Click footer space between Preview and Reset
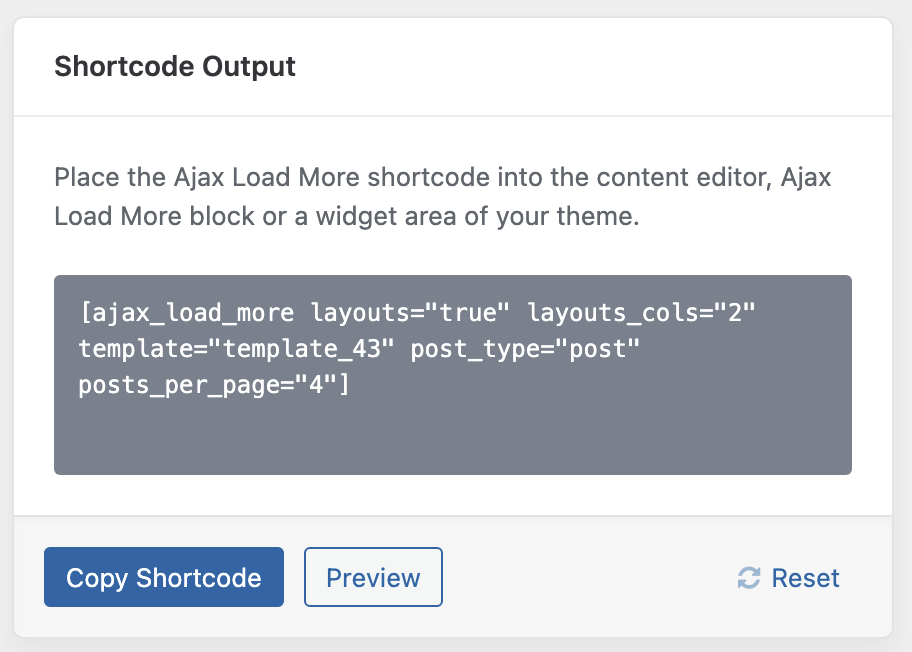The image size is (912, 652). pyautogui.click(x=587, y=577)
